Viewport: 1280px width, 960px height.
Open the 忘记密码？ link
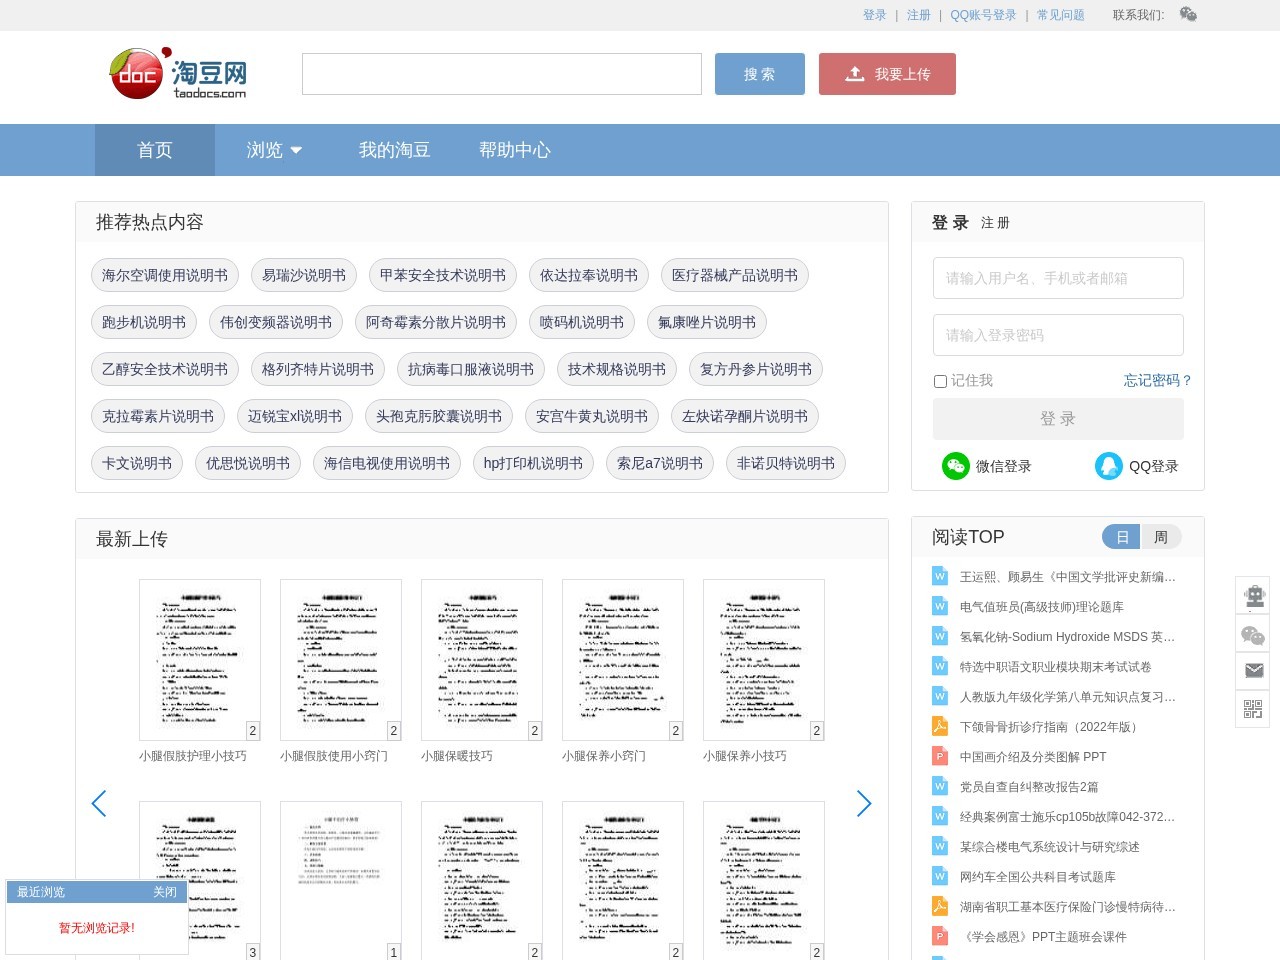(x=1157, y=380)
